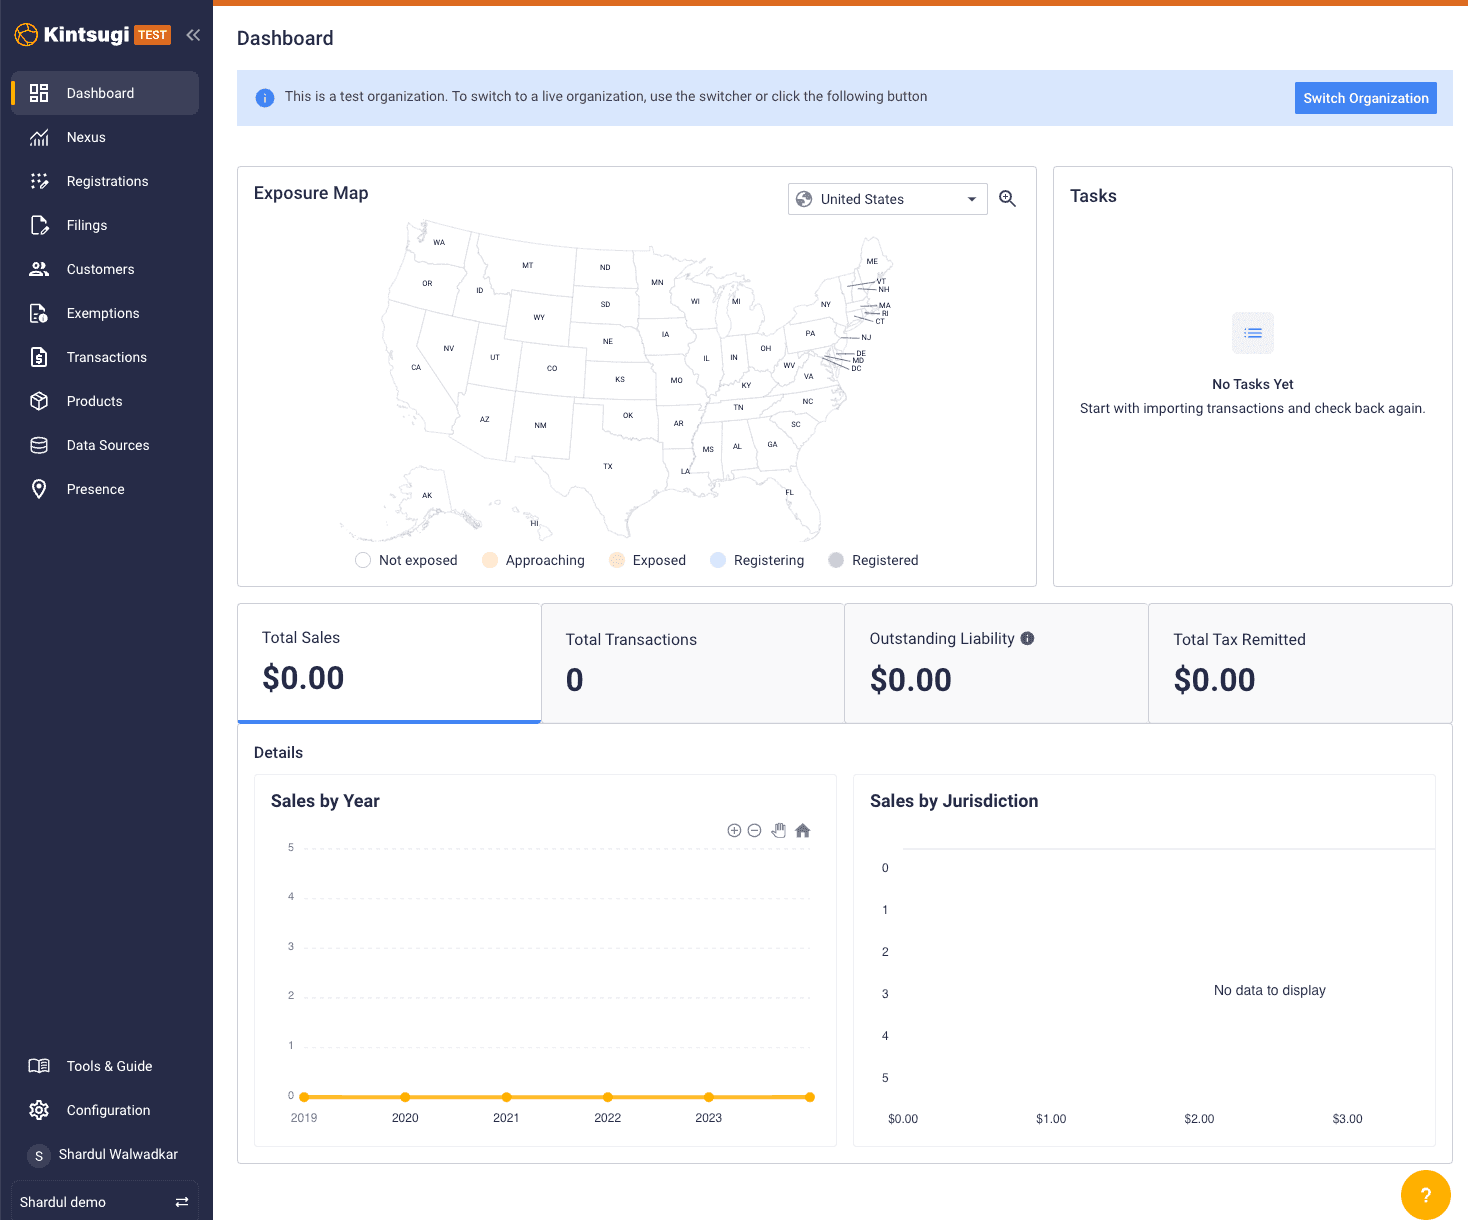
Task: Click the Kintsugi logo icon
Action: 26,35
